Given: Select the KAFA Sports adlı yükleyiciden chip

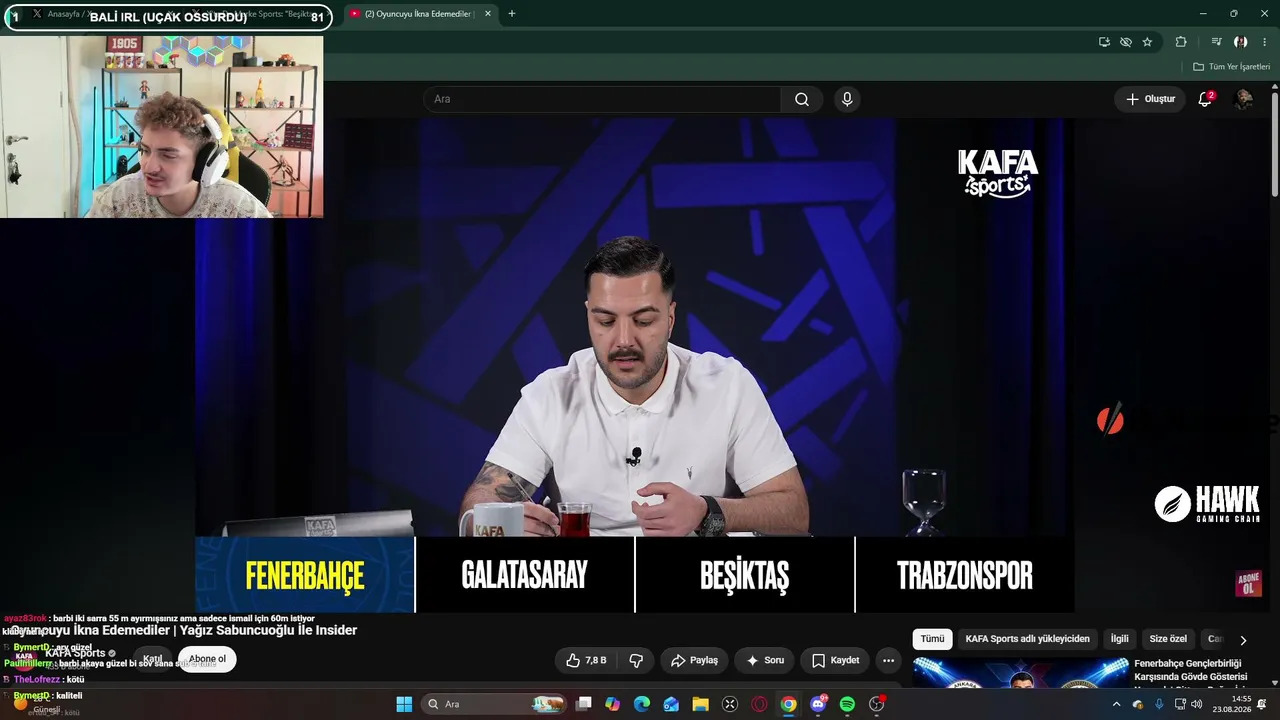Looking at the screenshot, I should [x=1027, y=639].
